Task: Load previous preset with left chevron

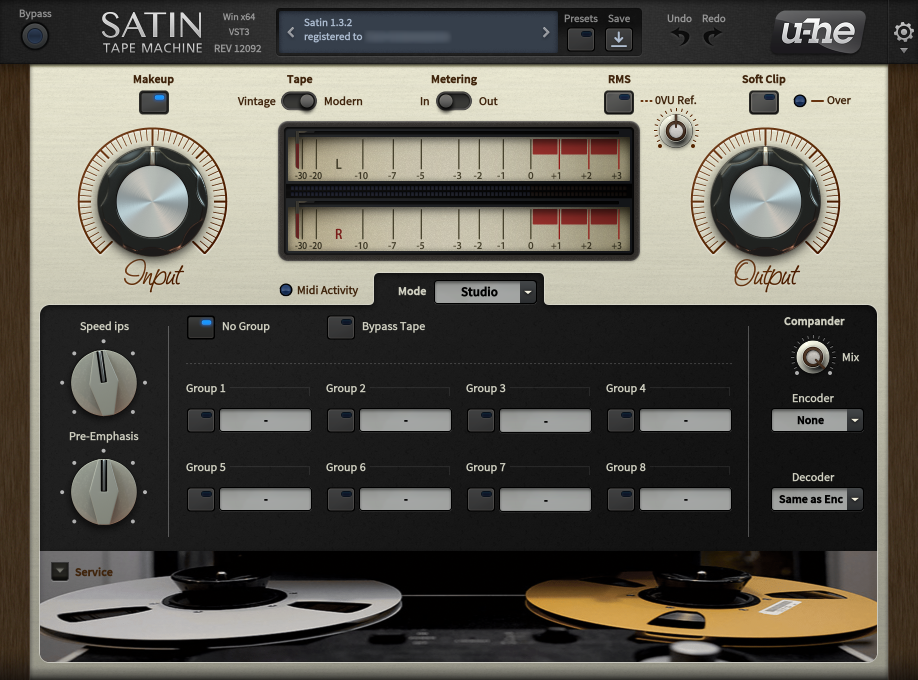Action: click(291, 32)
